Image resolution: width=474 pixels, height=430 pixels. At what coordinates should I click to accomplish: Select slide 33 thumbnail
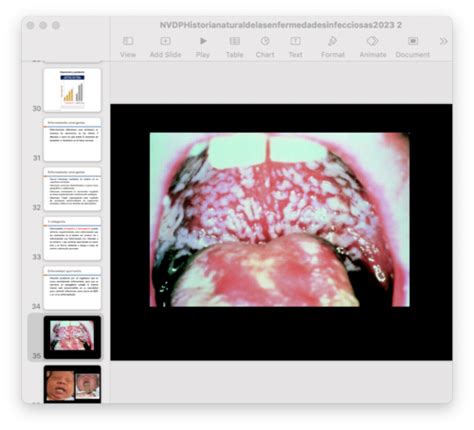(72, 238)
